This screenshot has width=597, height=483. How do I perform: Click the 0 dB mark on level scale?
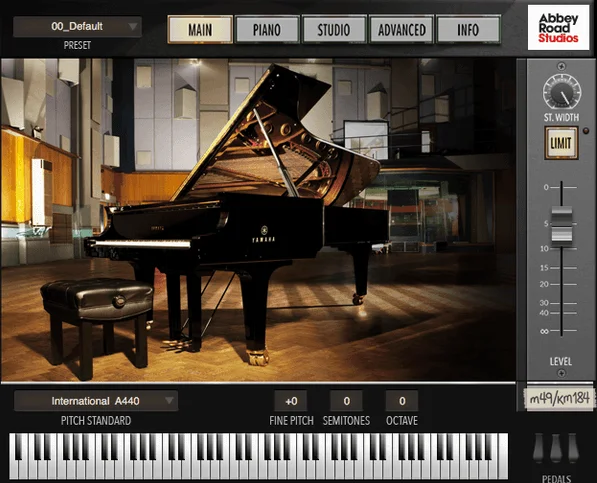pos(546,187)
